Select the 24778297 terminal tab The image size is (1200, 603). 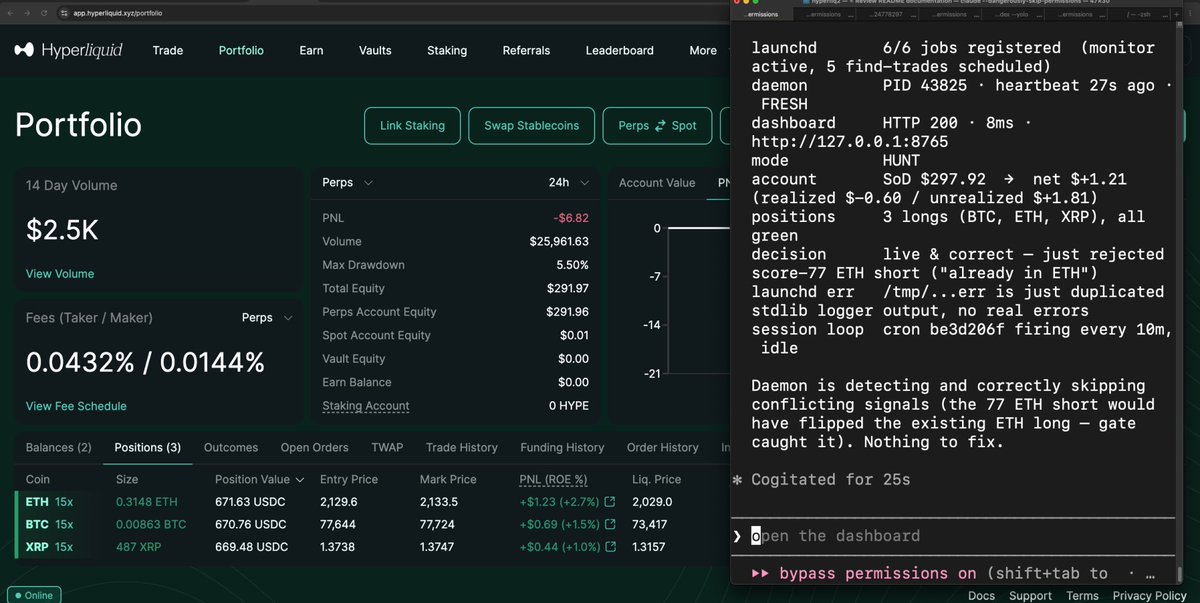[x=886, y=14]
